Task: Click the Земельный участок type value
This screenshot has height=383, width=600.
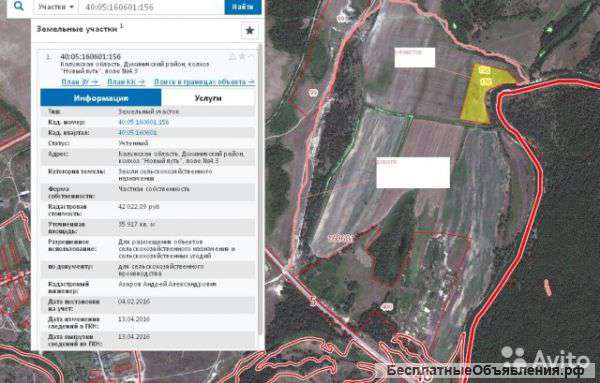Action: [148, 111]
